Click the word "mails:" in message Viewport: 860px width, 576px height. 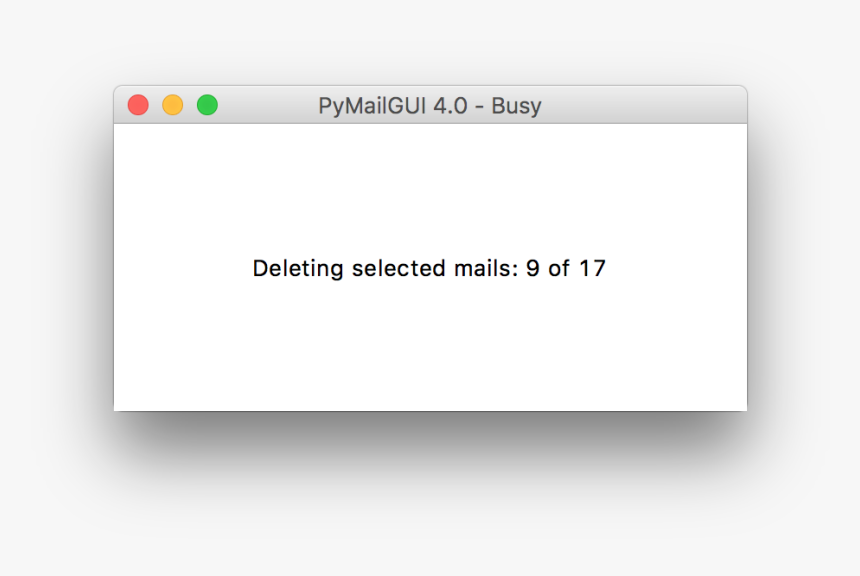[x=486, y=269]
